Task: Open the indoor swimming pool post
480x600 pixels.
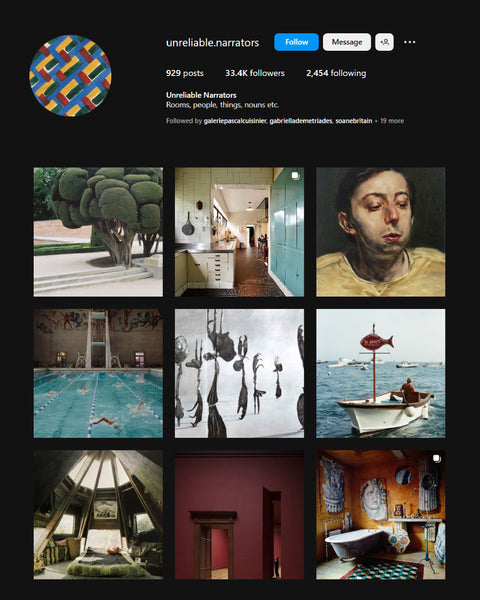Action: click(98, 373)
